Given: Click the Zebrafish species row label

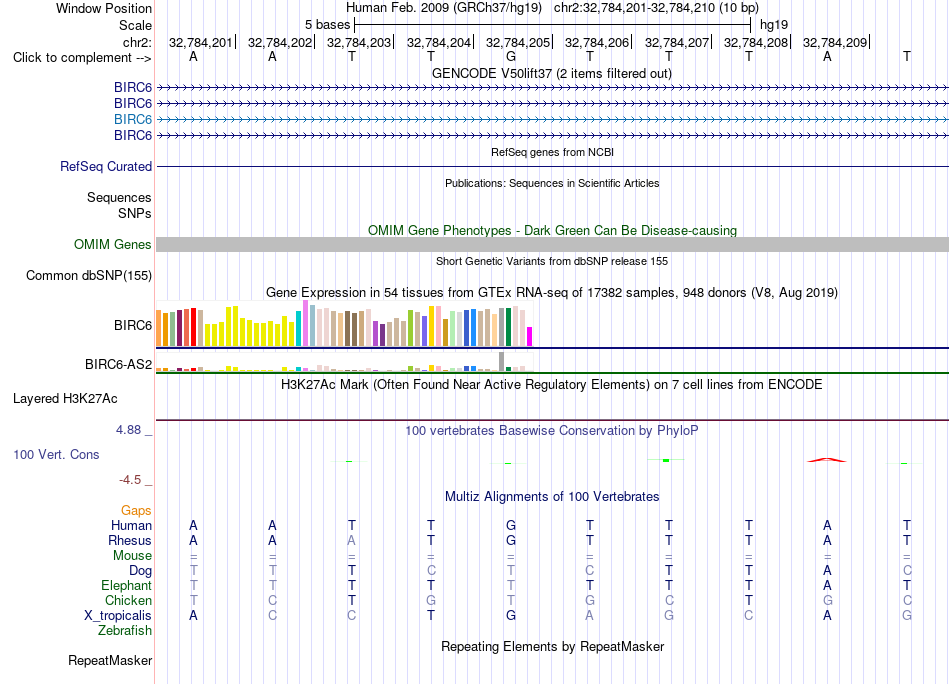Looking at the screenshot, I should tap(125, 631).
